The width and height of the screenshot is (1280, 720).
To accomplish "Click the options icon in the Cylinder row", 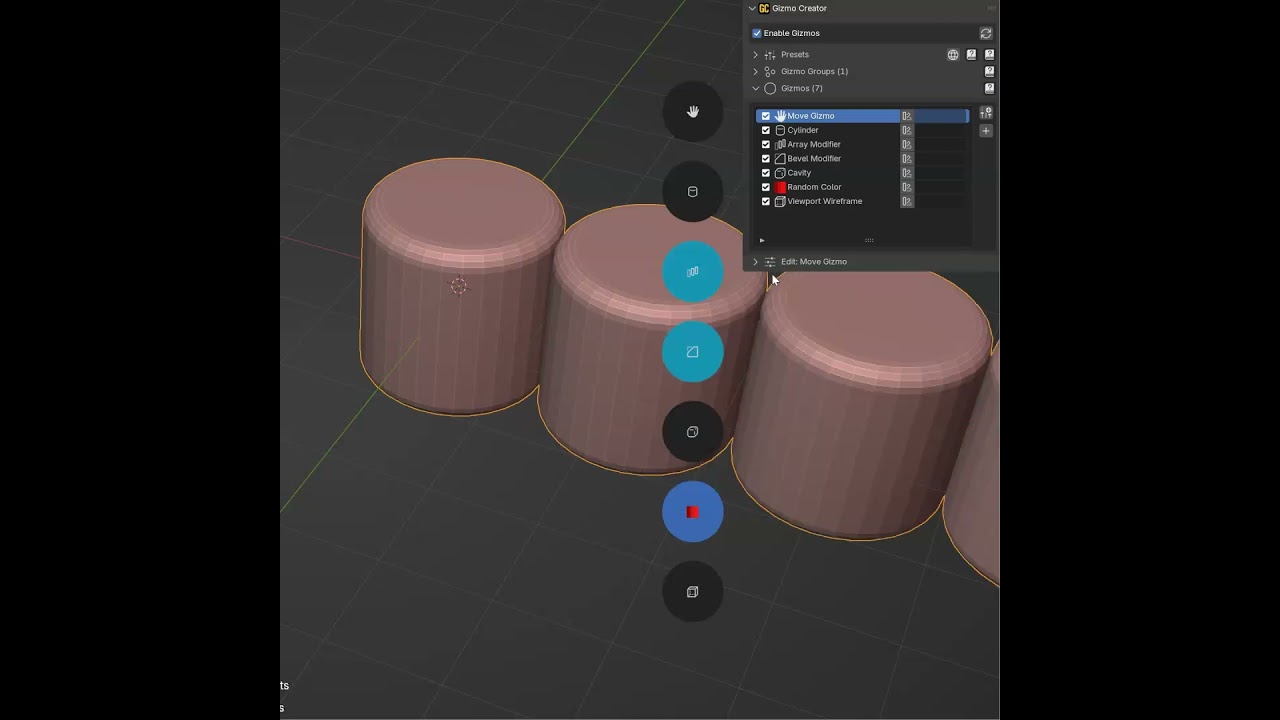I will point(907,130).
